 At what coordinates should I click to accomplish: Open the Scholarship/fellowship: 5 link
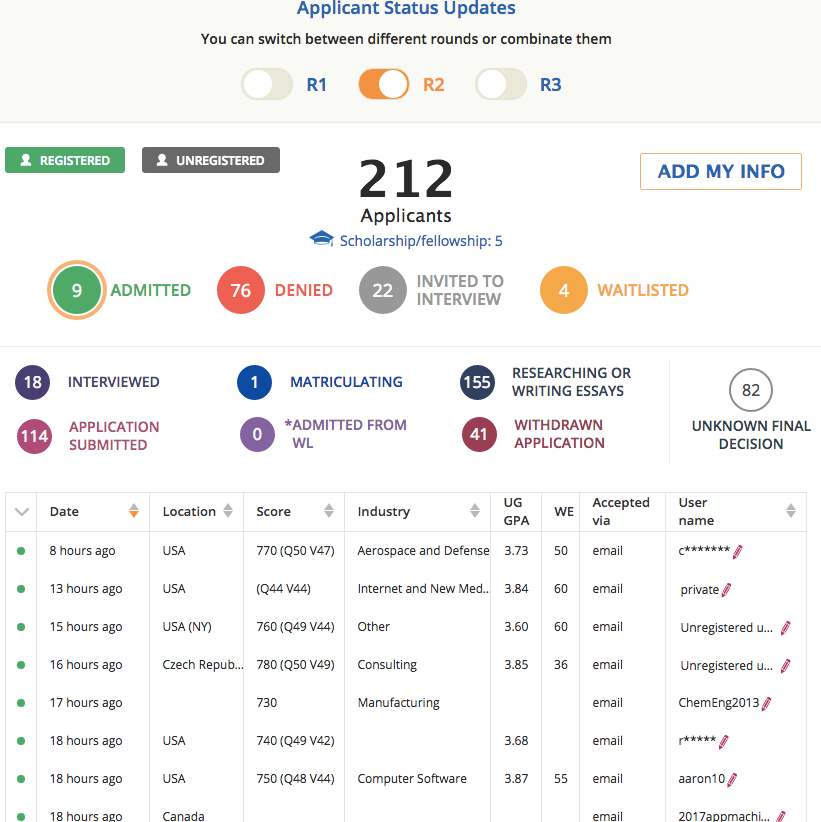[420, 241]
